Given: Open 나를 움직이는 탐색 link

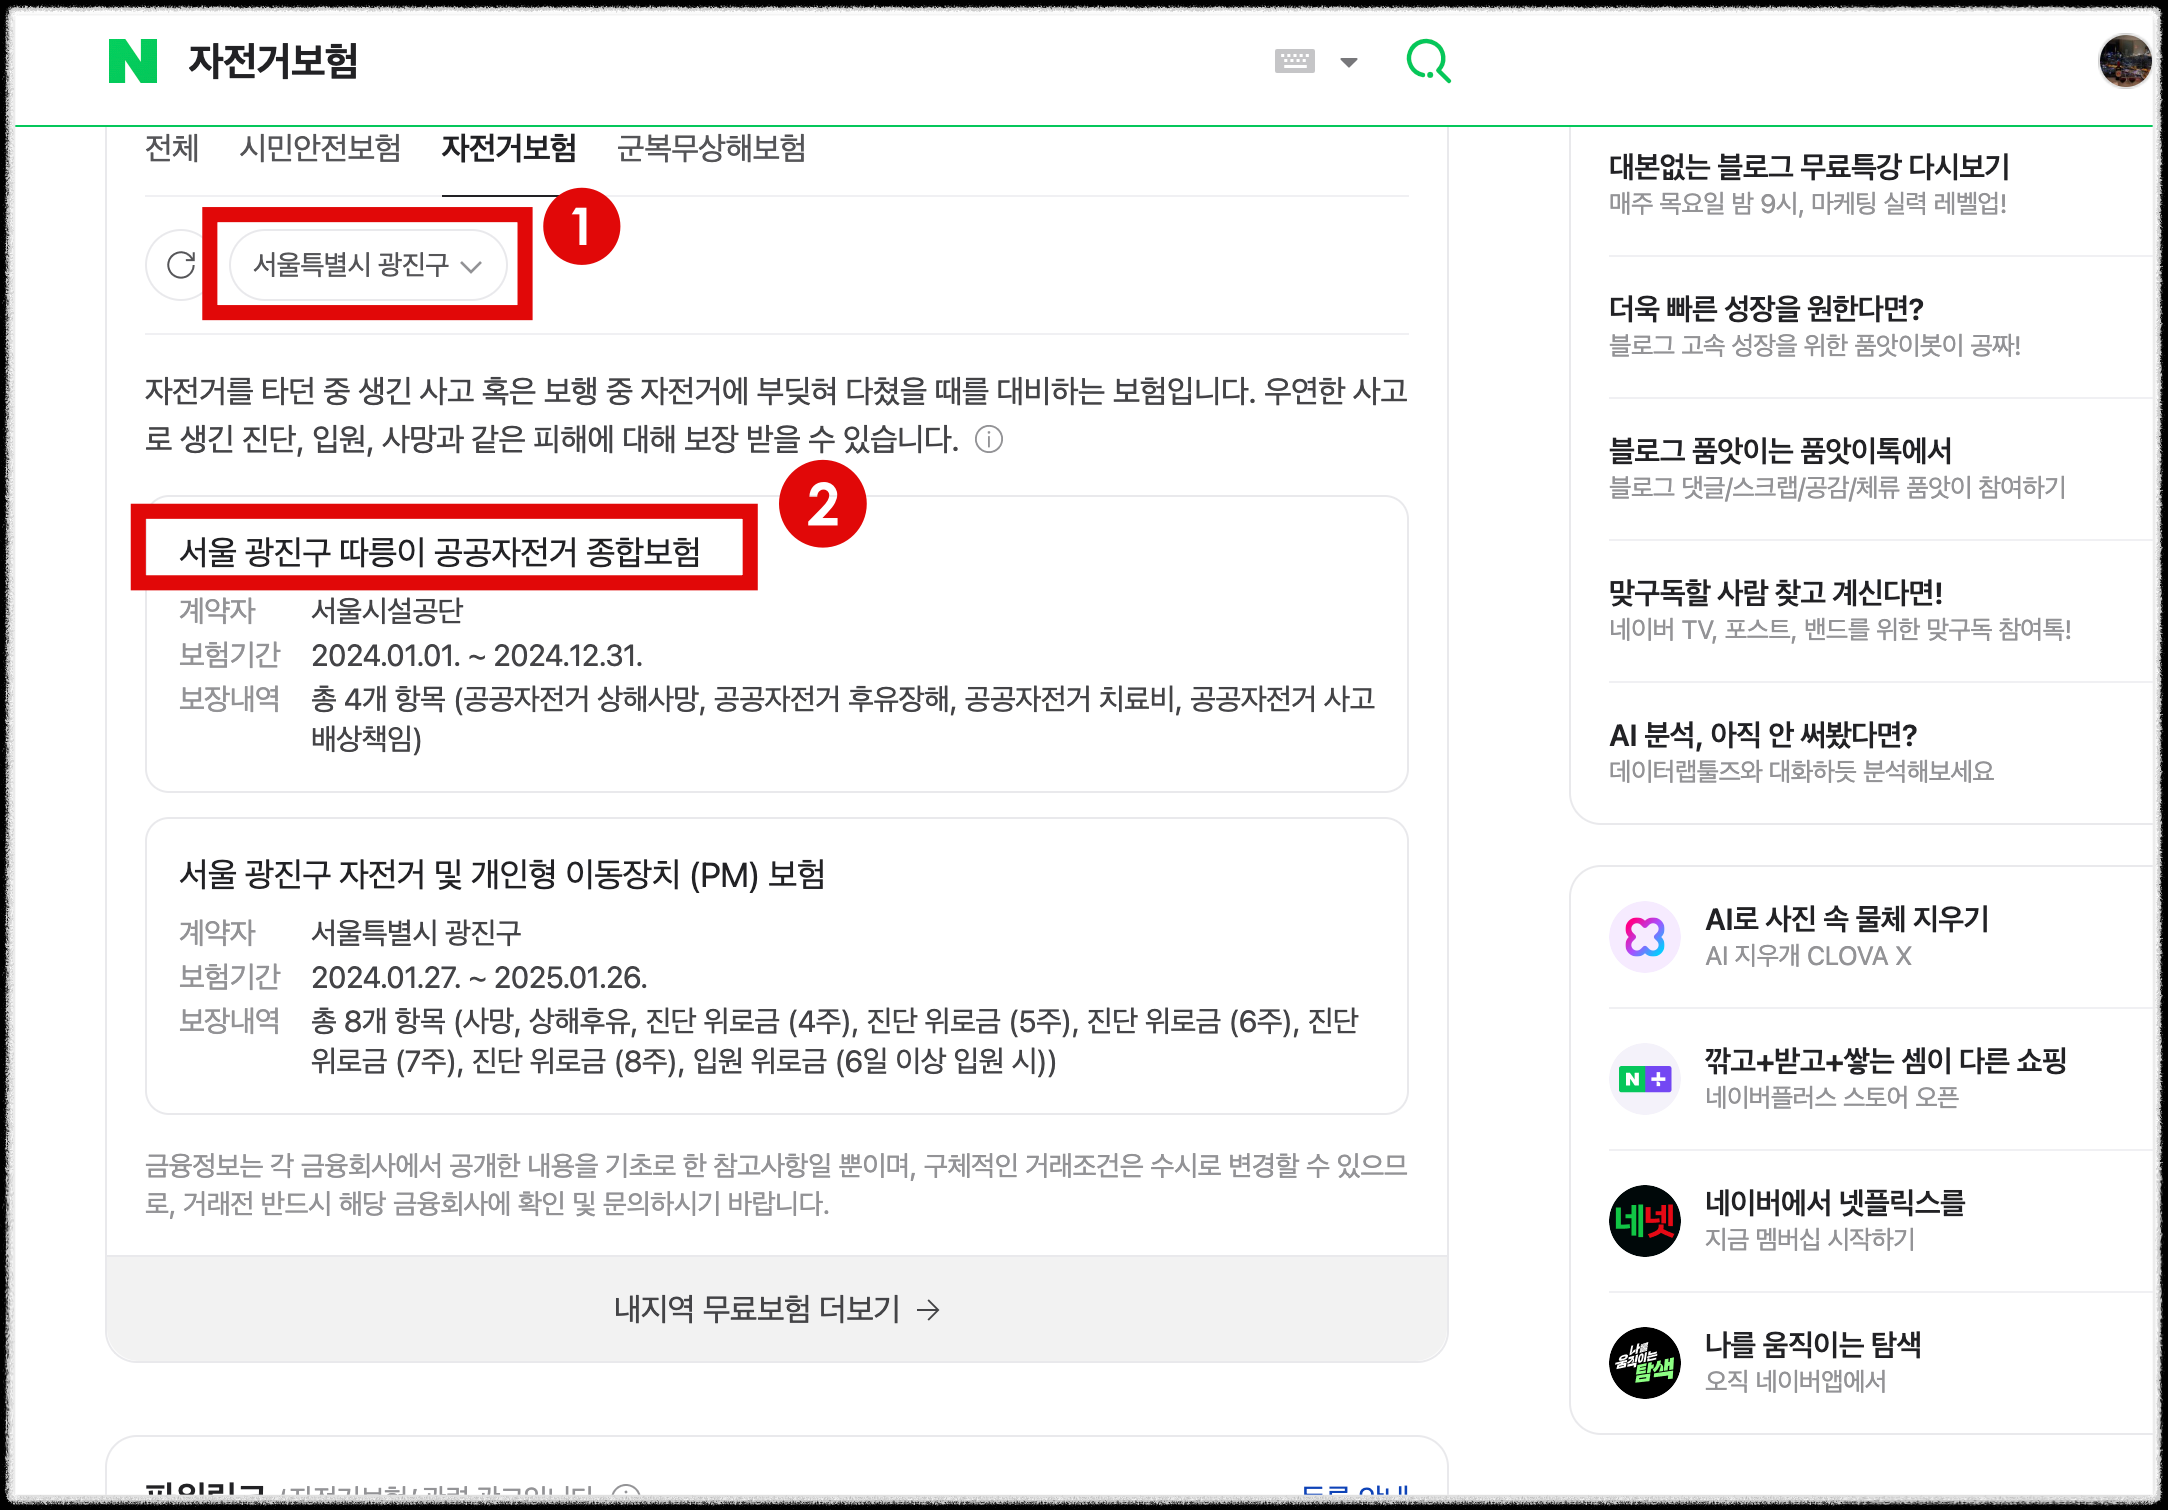Looking at the screenshot, I should coord(1813,1344).
